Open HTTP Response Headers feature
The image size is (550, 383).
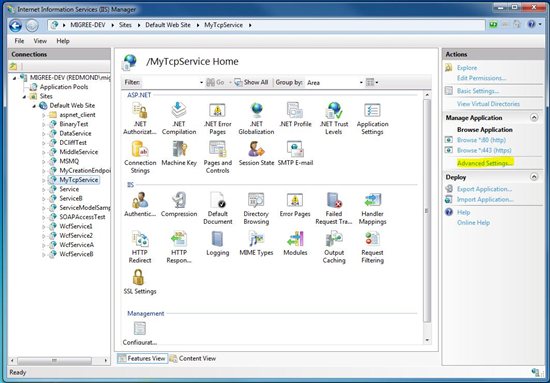pos(179,247)
